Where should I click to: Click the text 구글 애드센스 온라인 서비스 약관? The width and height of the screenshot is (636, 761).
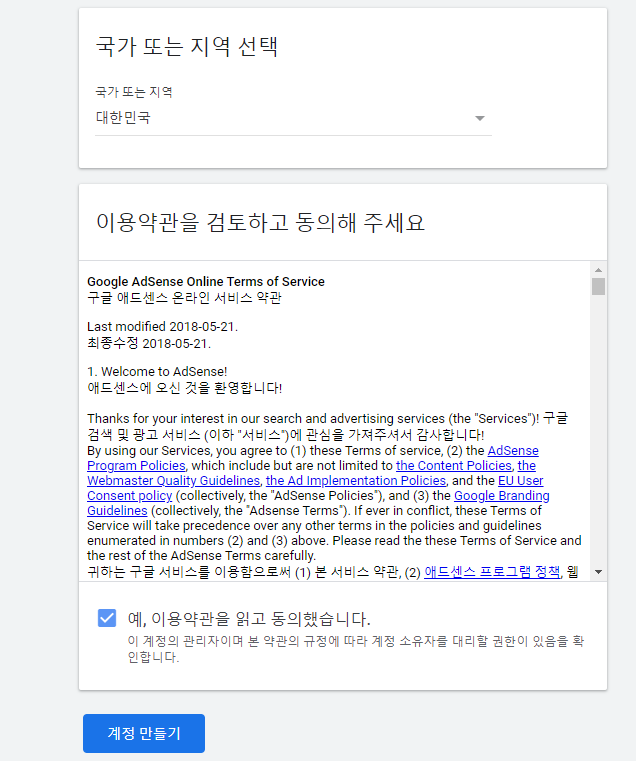pos(184,298)
